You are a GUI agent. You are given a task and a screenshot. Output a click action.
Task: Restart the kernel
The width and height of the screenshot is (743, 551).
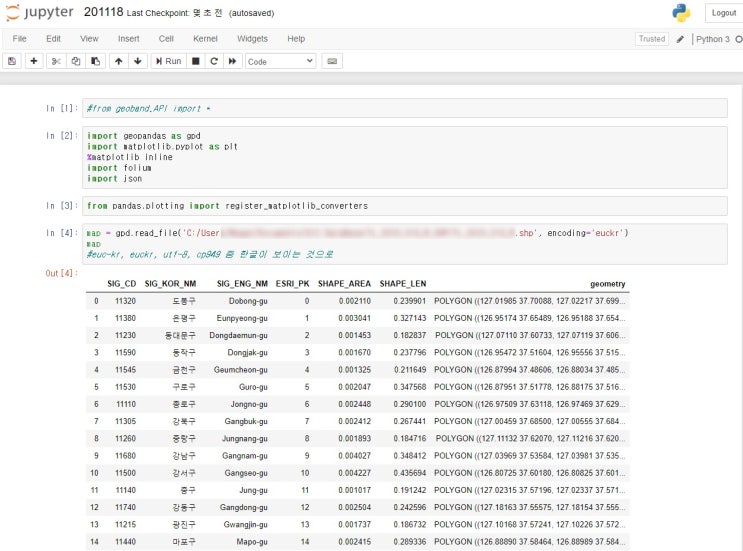pos(214,61)
